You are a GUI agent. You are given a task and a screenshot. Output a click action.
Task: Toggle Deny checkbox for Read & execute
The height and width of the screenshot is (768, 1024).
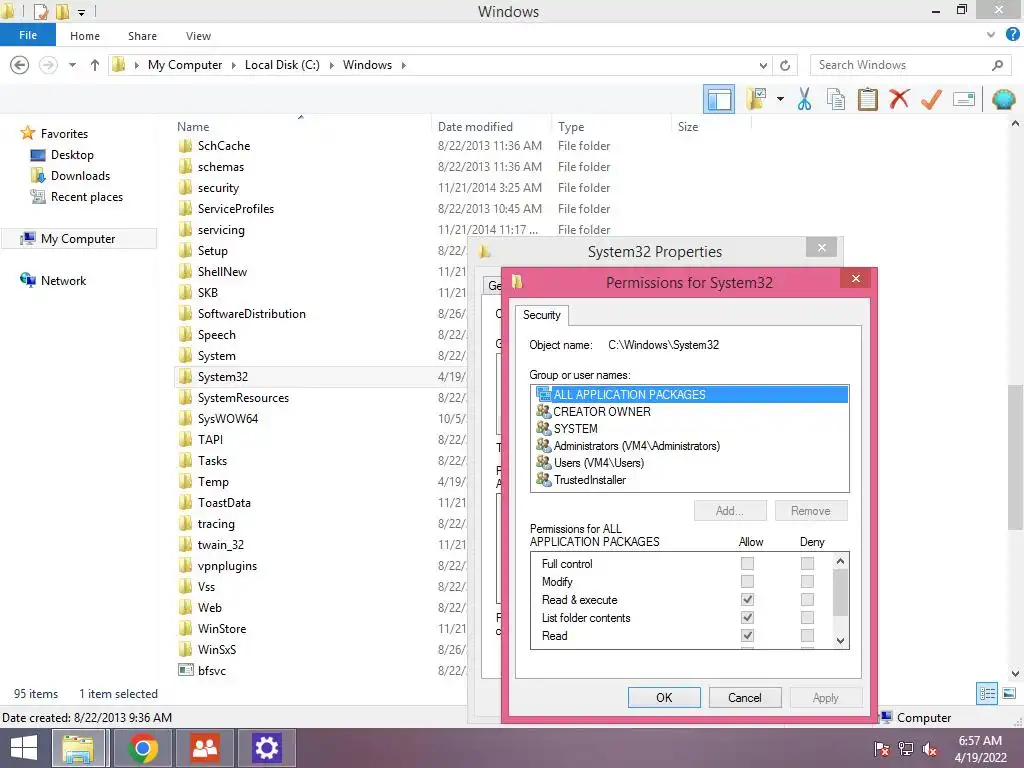tap(807, 600)
